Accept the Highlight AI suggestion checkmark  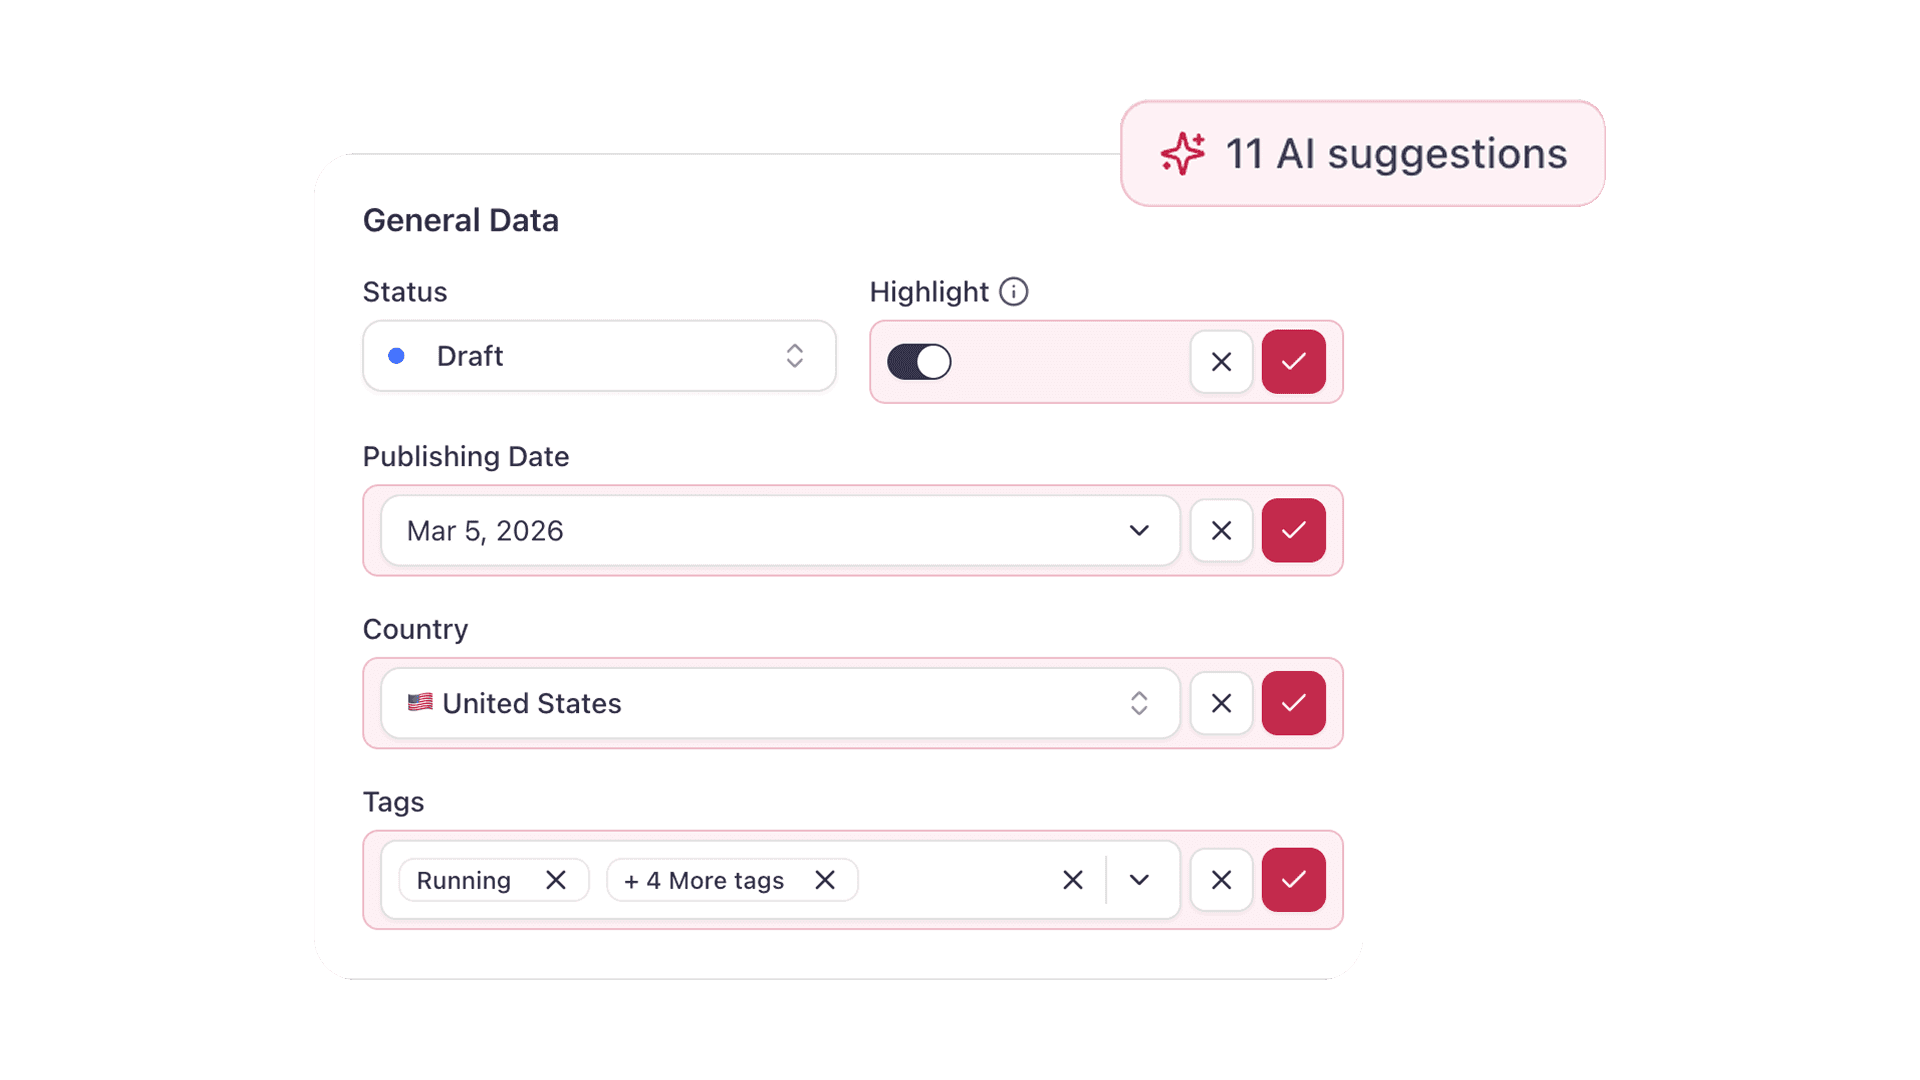tap(1294, 362)
